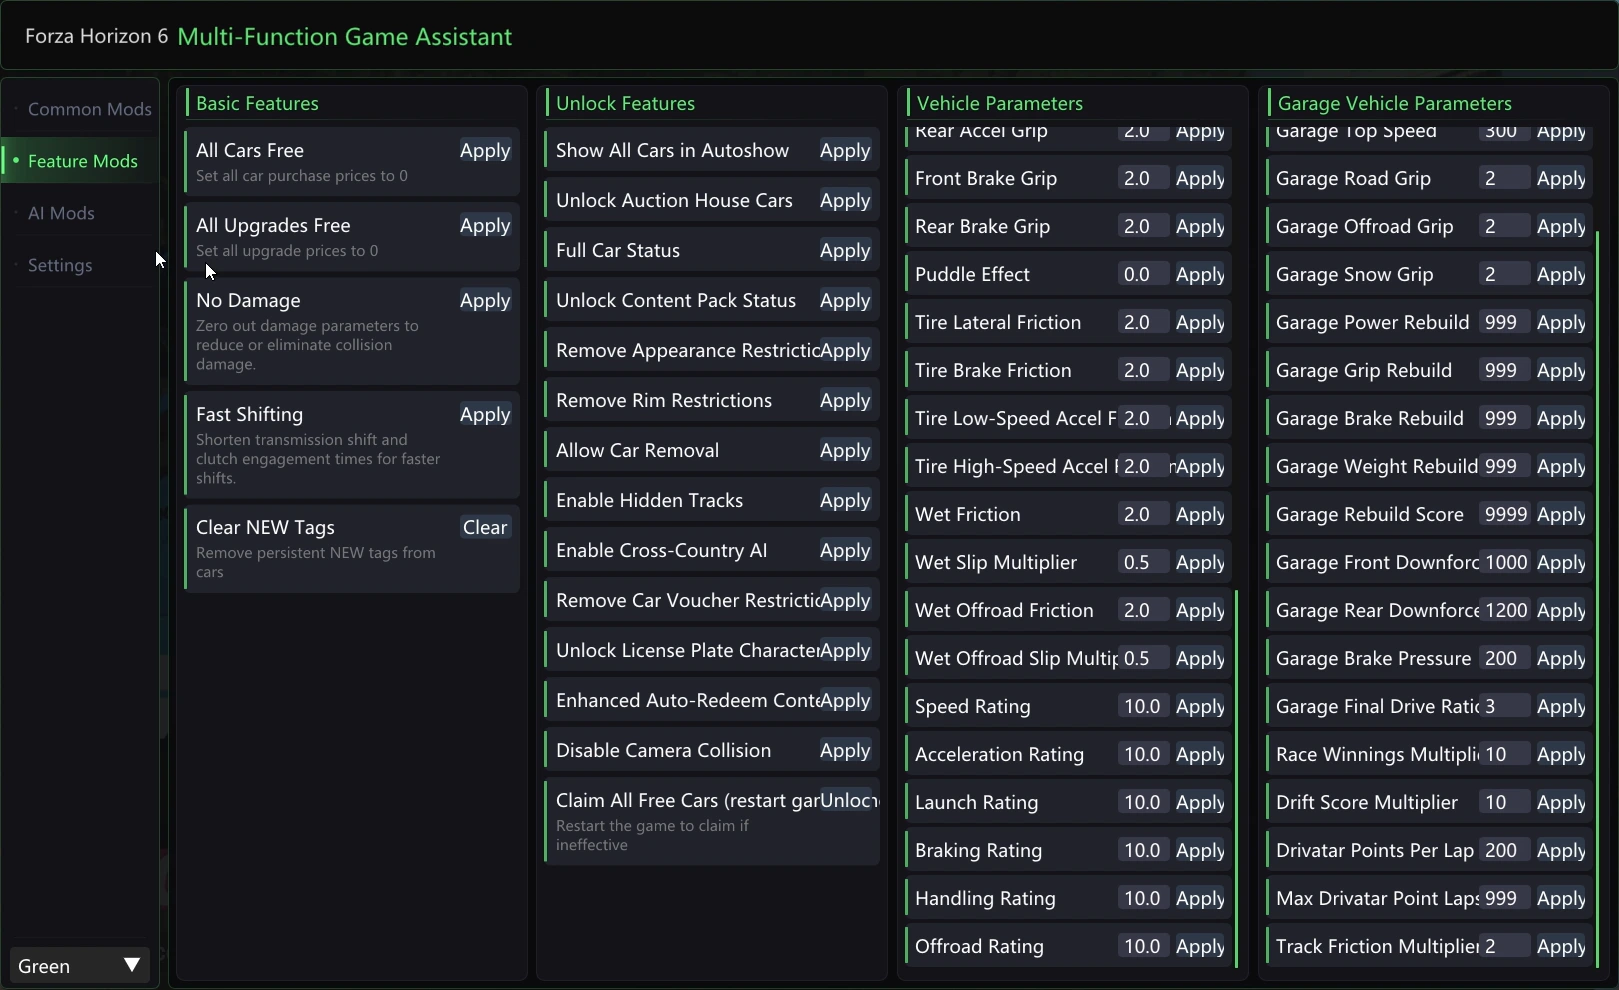Apply Unlock Content Pack Status
Viewport: 1619px width, 990px height.
pyautogui.click(x=845, y=300)
